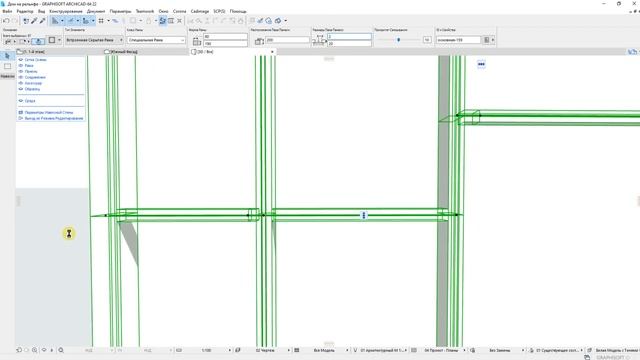Click the Undo arrow icon

click(6, 21)
